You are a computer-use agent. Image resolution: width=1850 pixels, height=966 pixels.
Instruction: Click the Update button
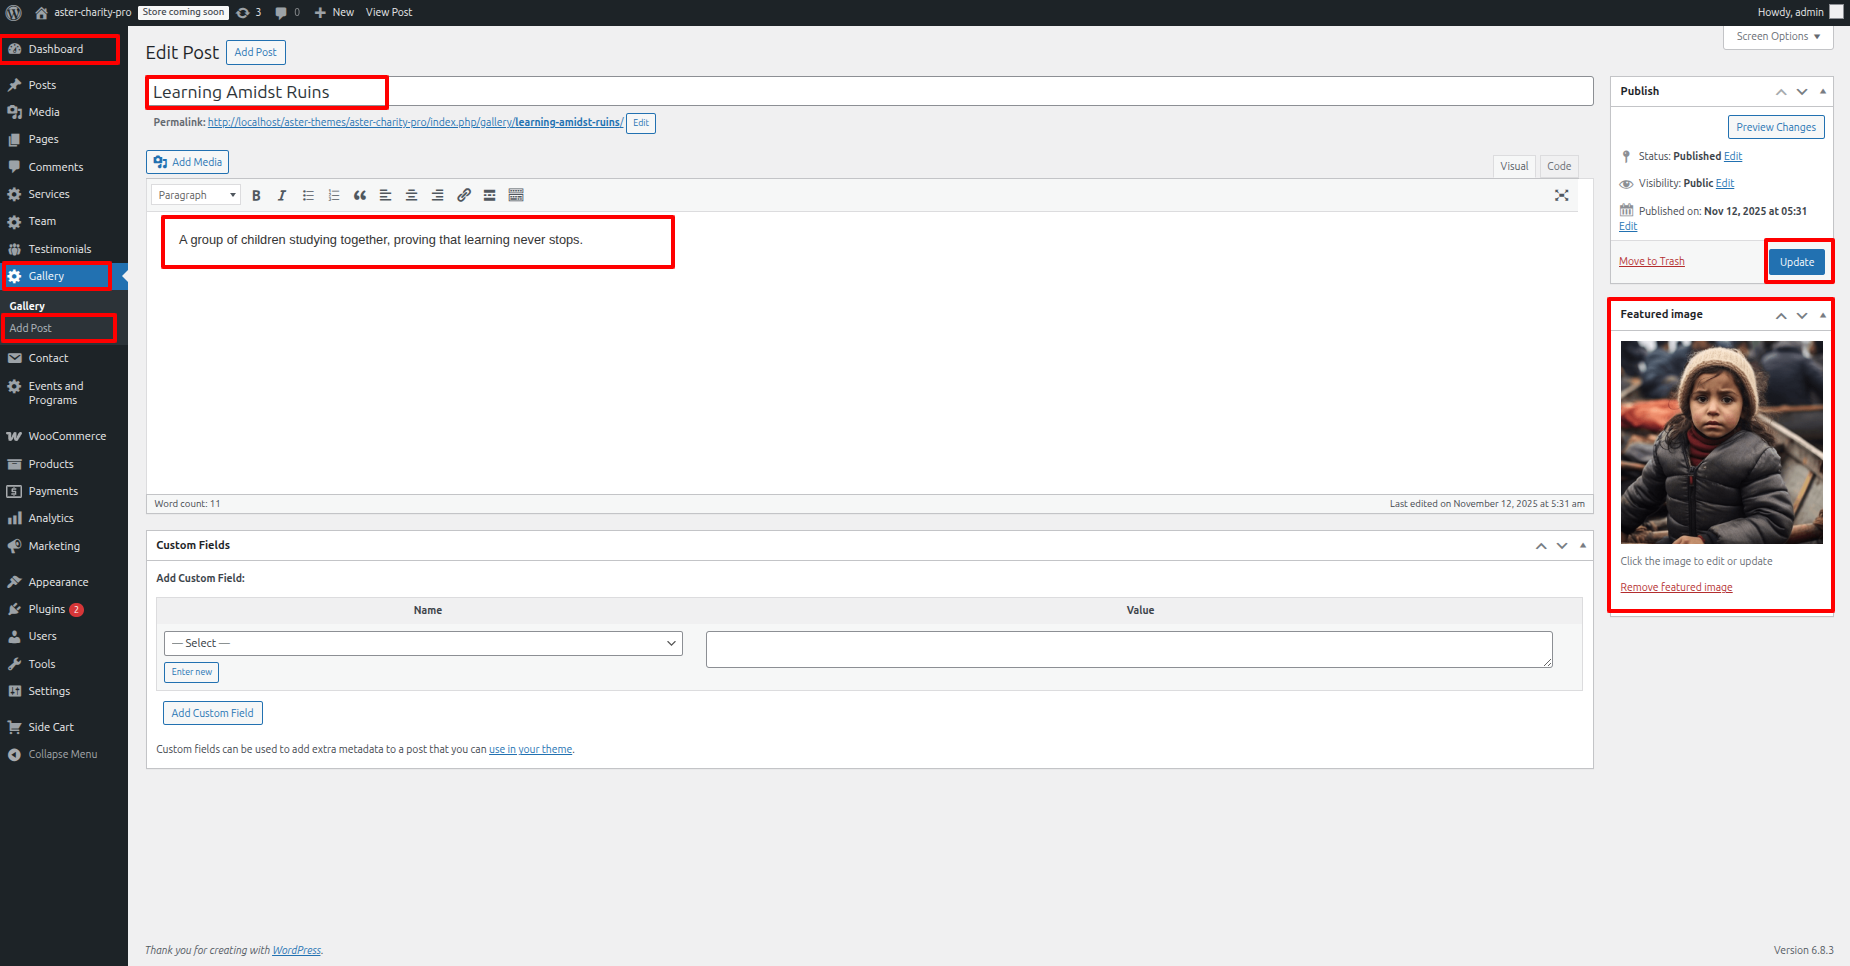click(1796, 262)
